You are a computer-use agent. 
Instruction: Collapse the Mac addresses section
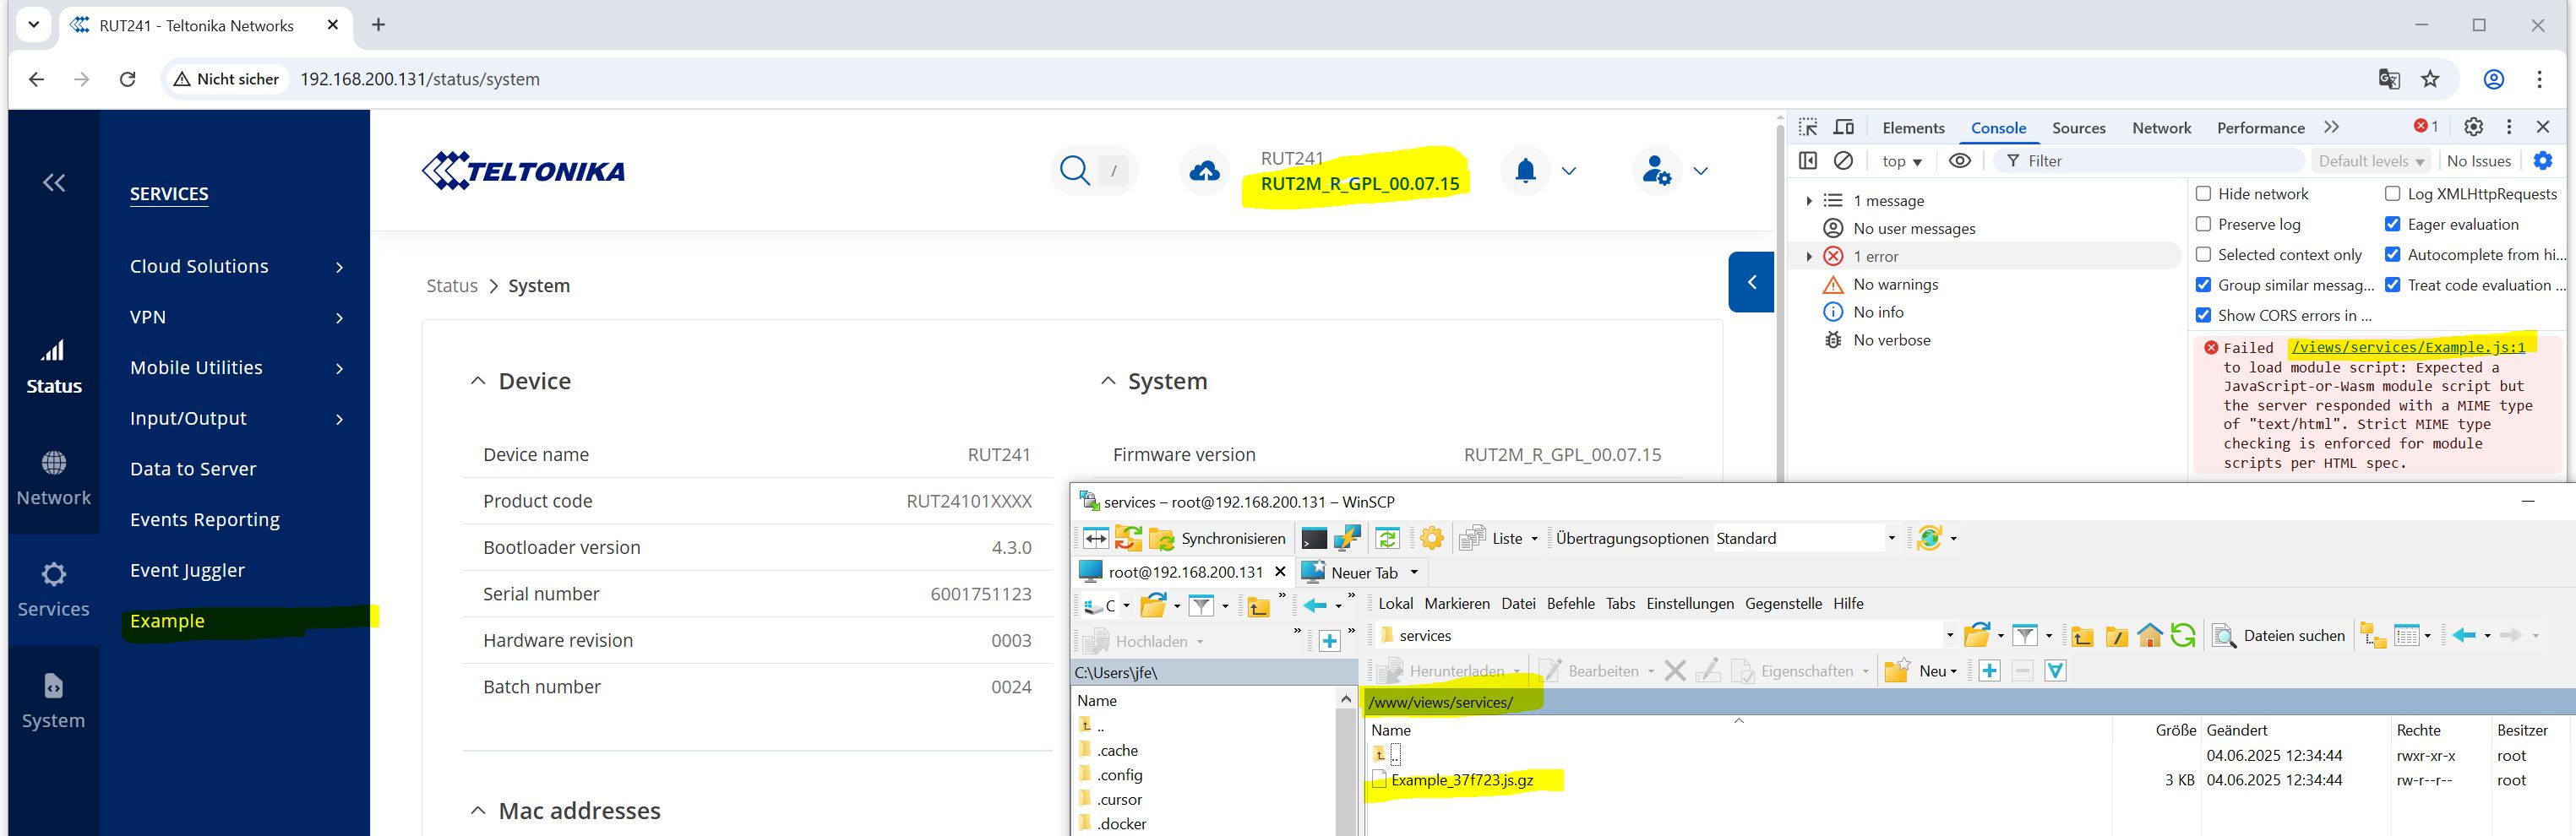click(x=478, y=810)
